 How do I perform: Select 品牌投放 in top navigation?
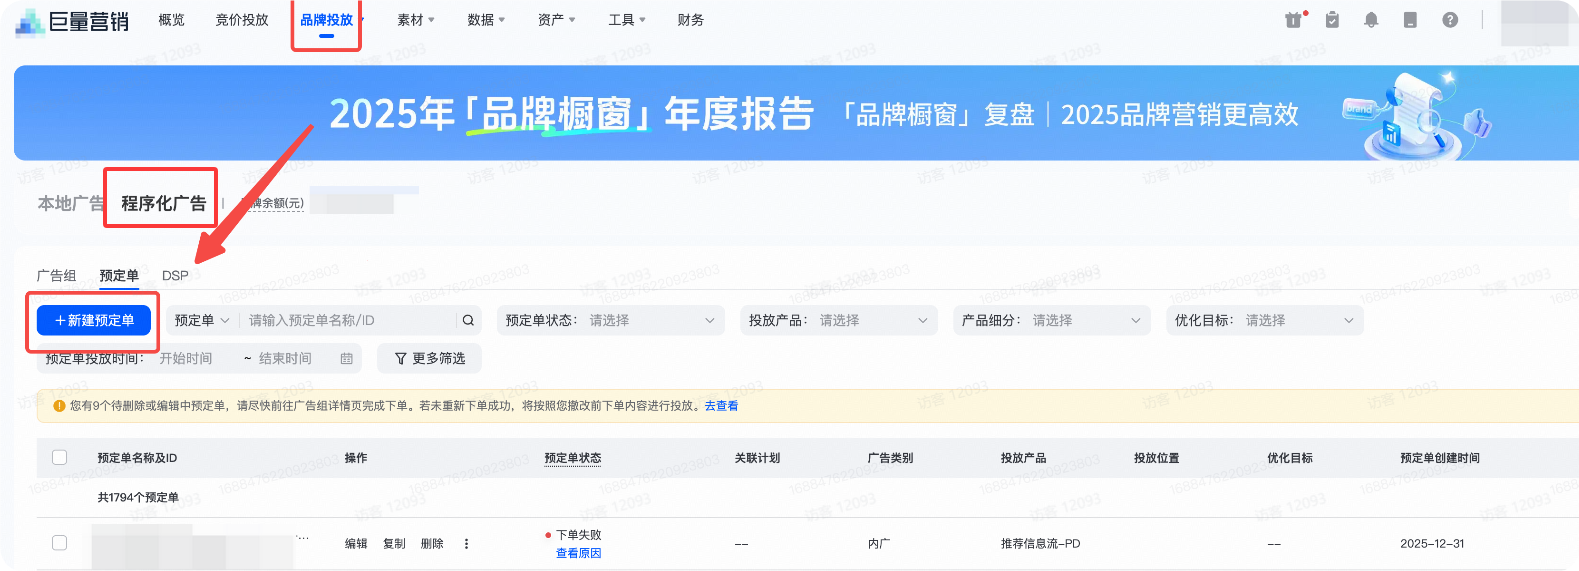click(327, 20)
